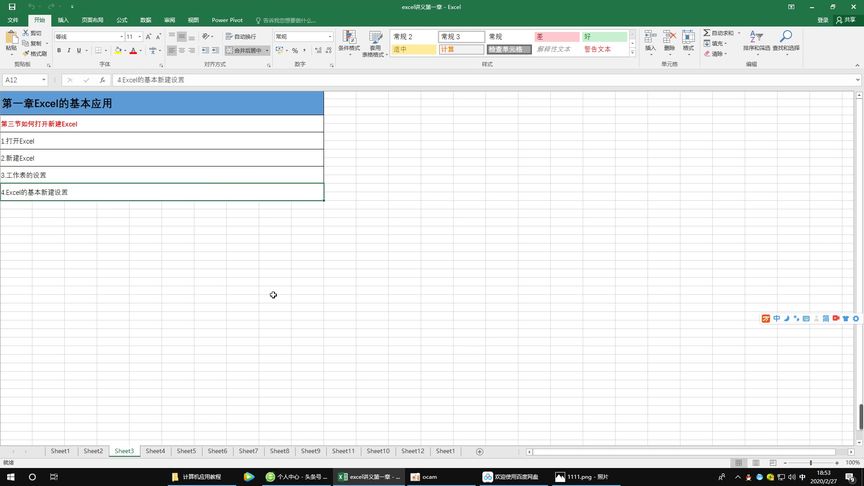
Task: Click the insert function fx button
Action: point(102,80)
